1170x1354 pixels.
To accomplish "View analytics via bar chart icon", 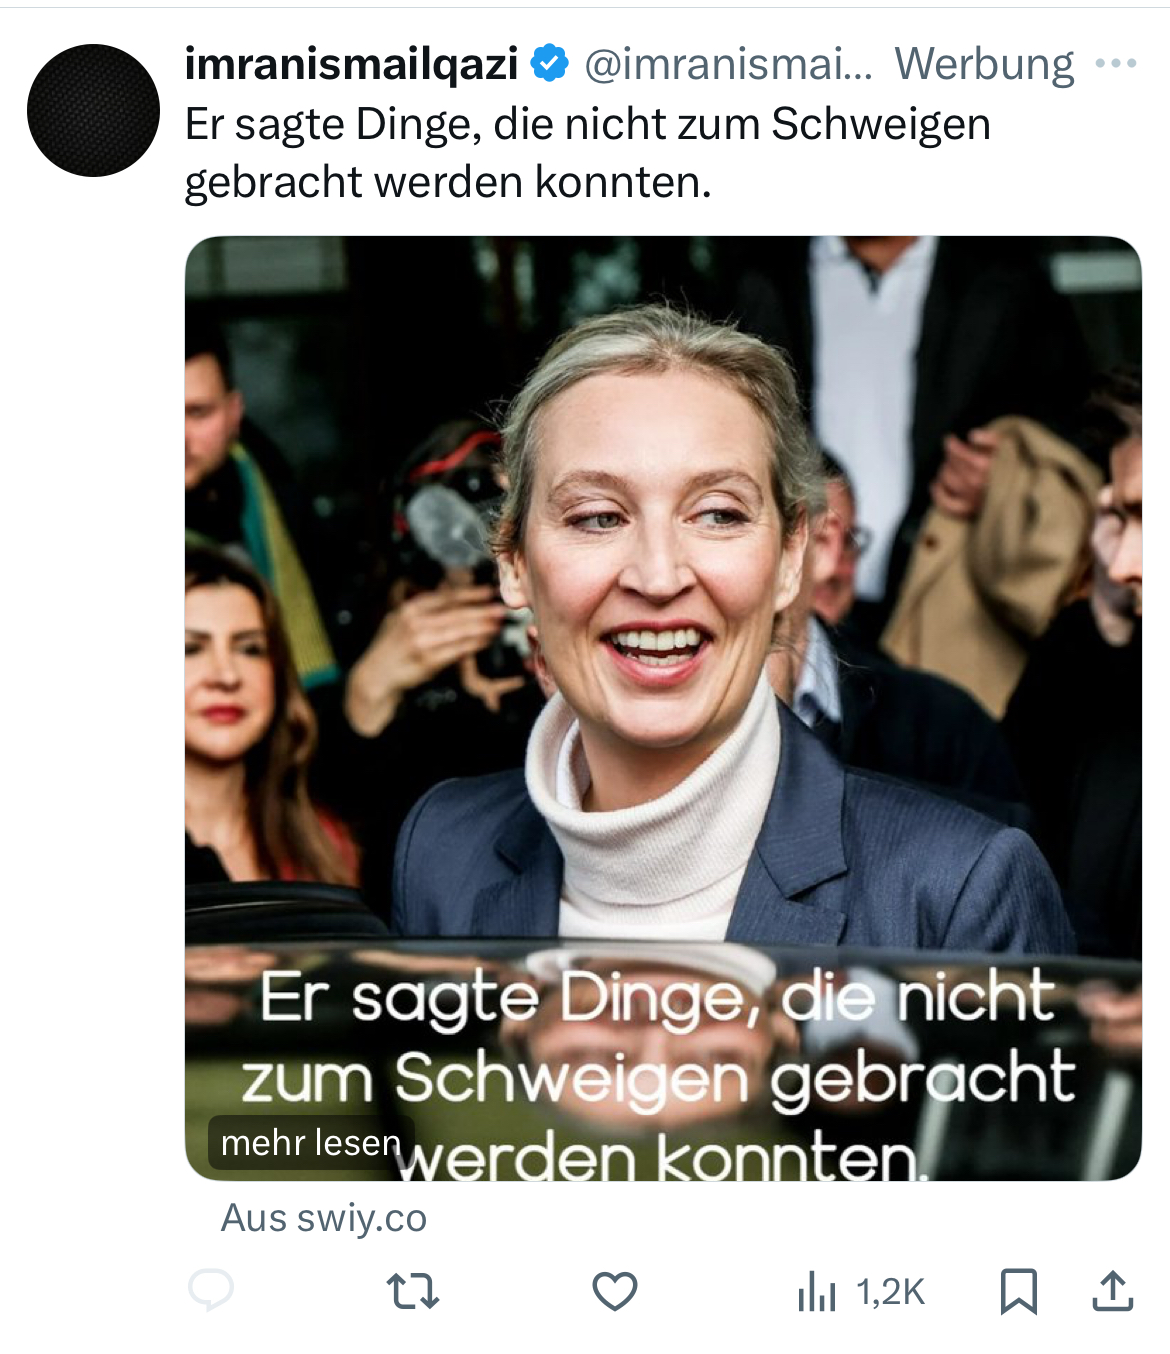I will point(816,1291).
